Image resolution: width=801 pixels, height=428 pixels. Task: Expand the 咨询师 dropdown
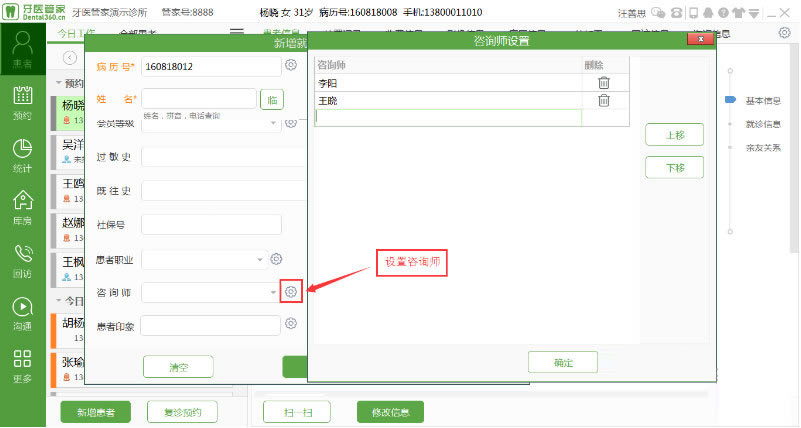(273, 292)
